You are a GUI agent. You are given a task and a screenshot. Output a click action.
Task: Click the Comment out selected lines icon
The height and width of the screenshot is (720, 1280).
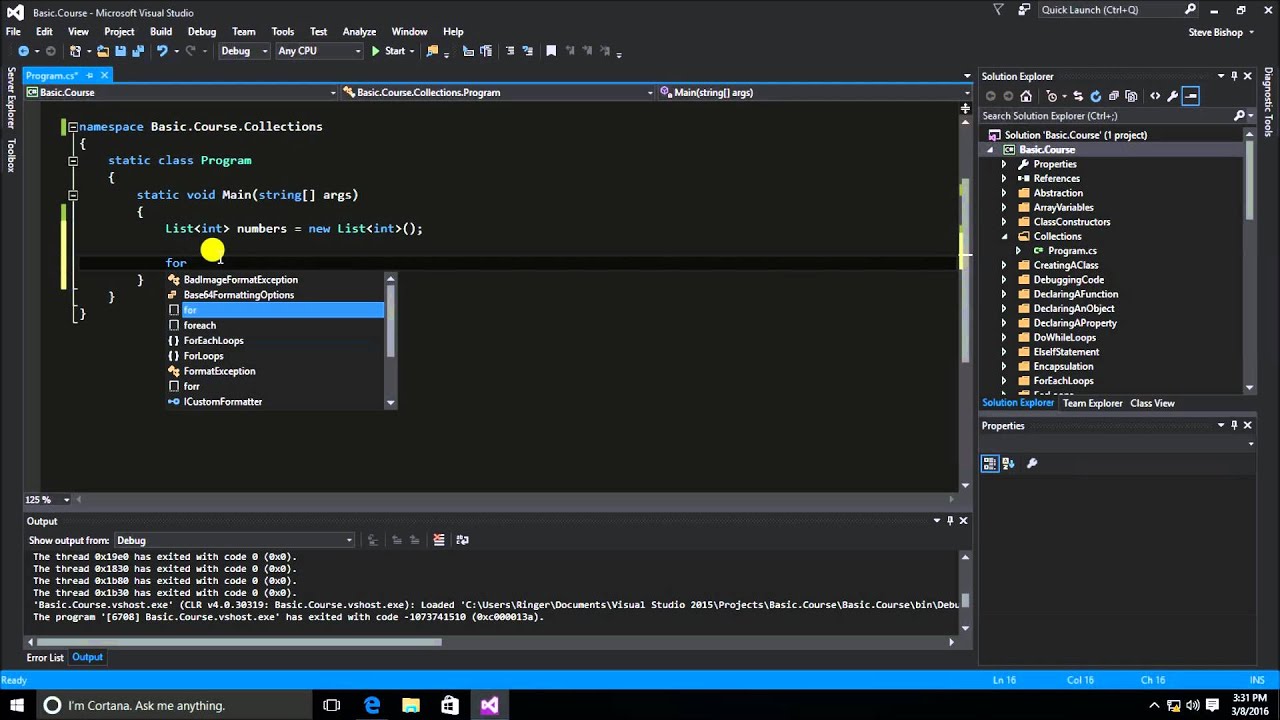[510, 51]
